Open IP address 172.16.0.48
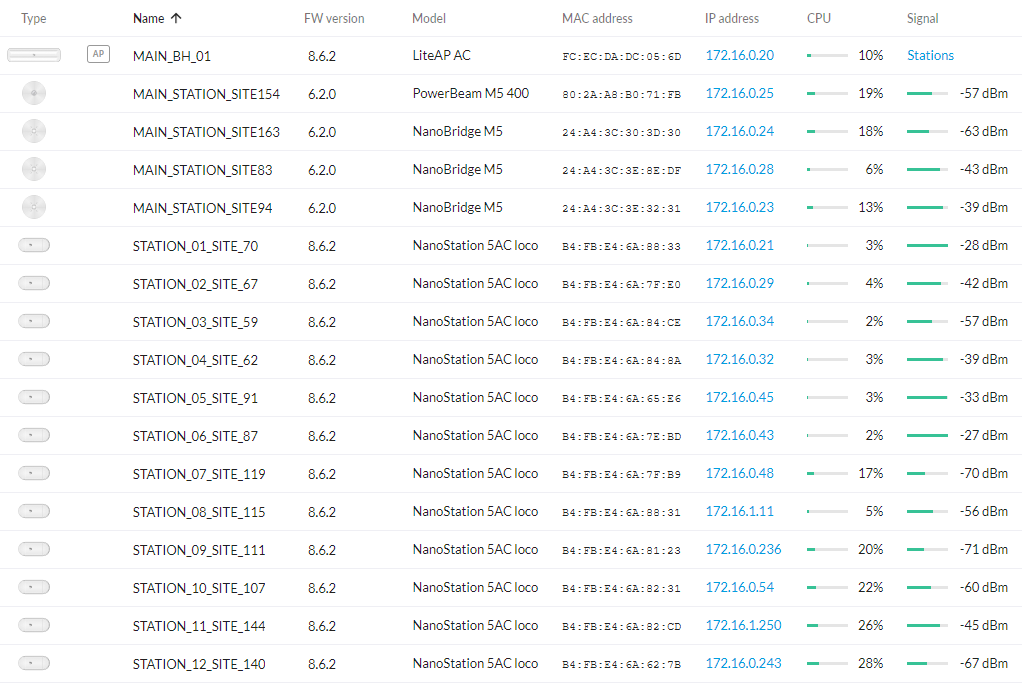 click(740, 473)
